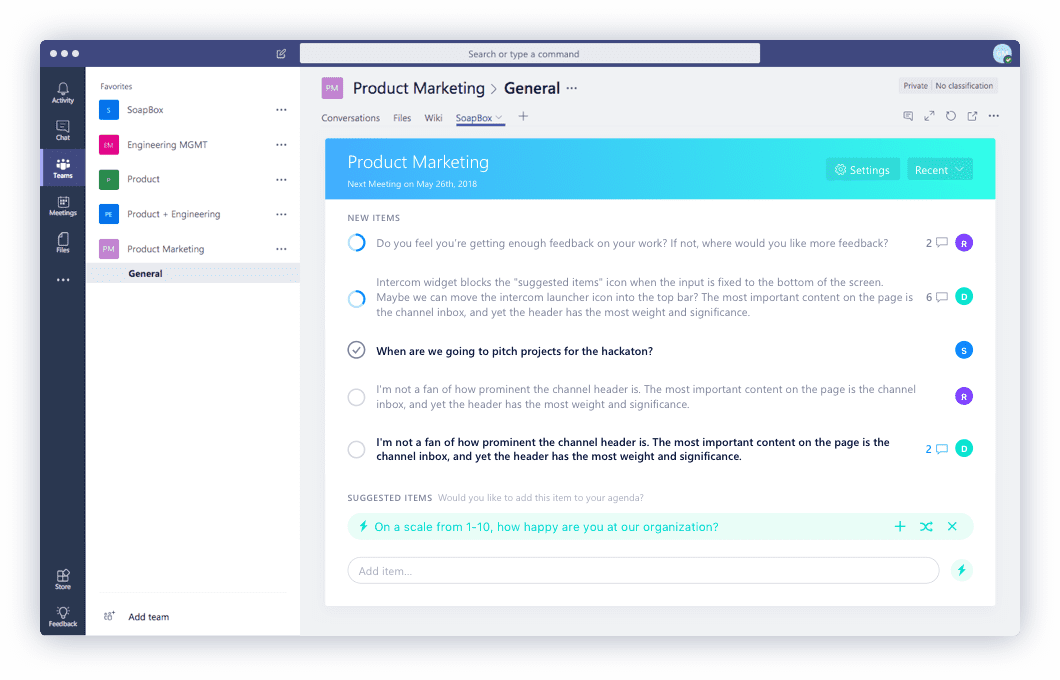Open Files in the left rail

(63, 242)
